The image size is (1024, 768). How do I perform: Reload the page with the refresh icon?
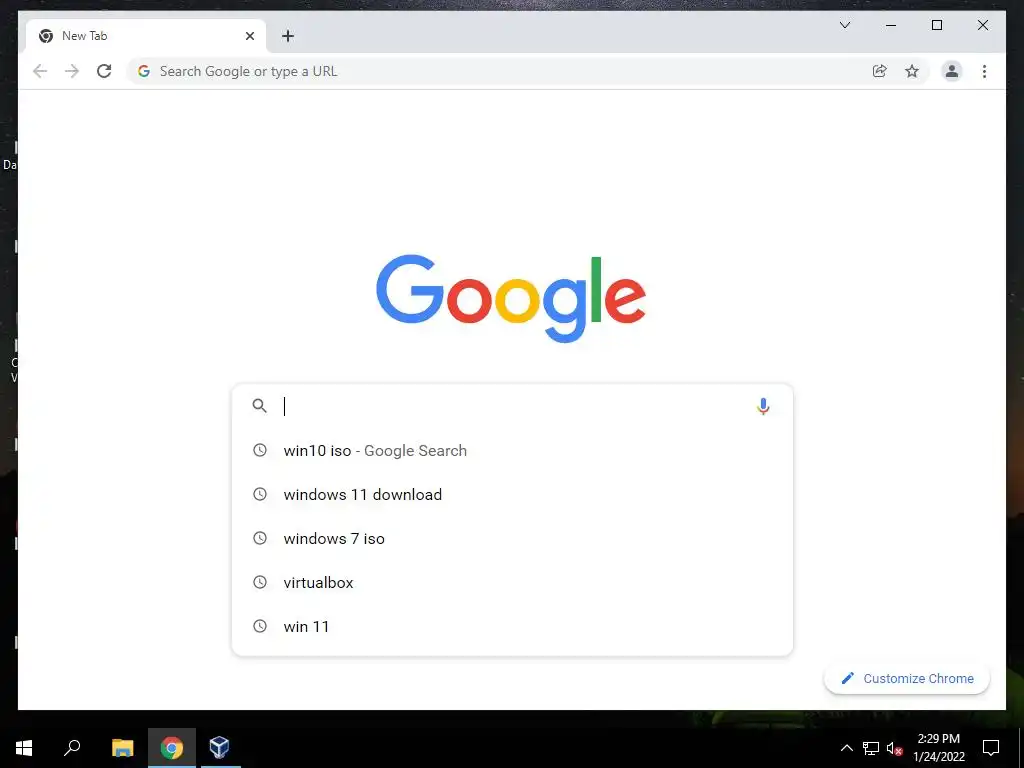(104, 71)
